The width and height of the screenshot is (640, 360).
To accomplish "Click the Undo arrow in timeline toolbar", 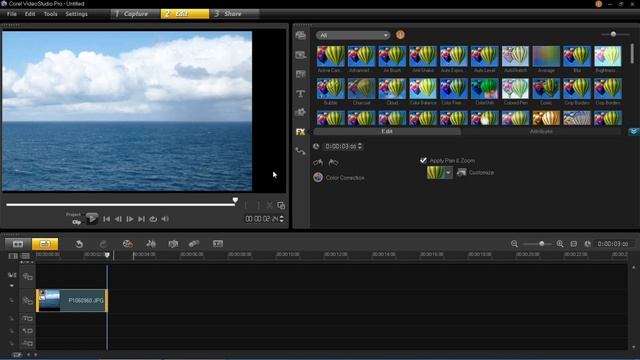I will (x=79, y=244).
